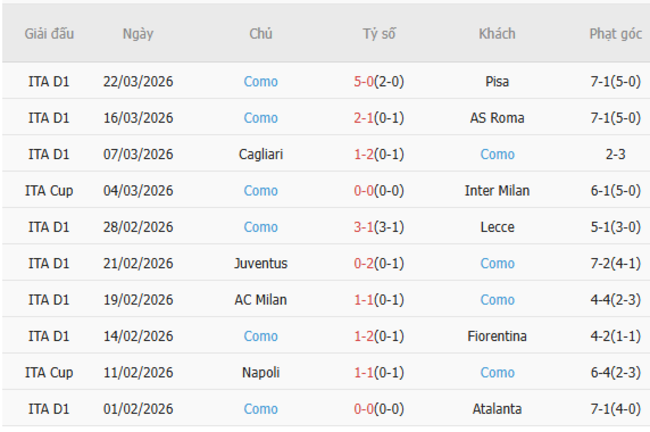Click the 6-4 corner stat in the Napoli row

(x=603, y=373)
